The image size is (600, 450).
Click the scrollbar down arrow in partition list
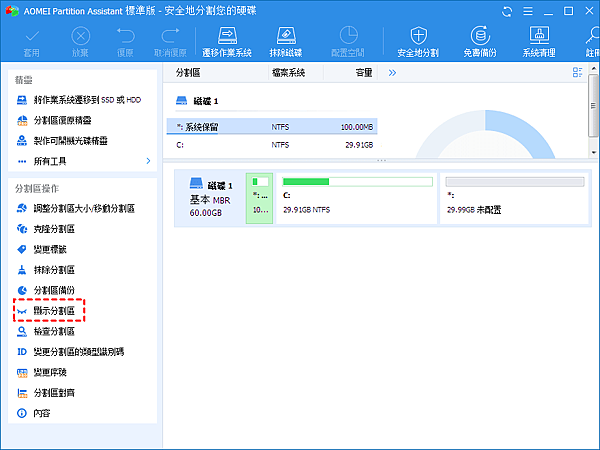click(593, 152)
